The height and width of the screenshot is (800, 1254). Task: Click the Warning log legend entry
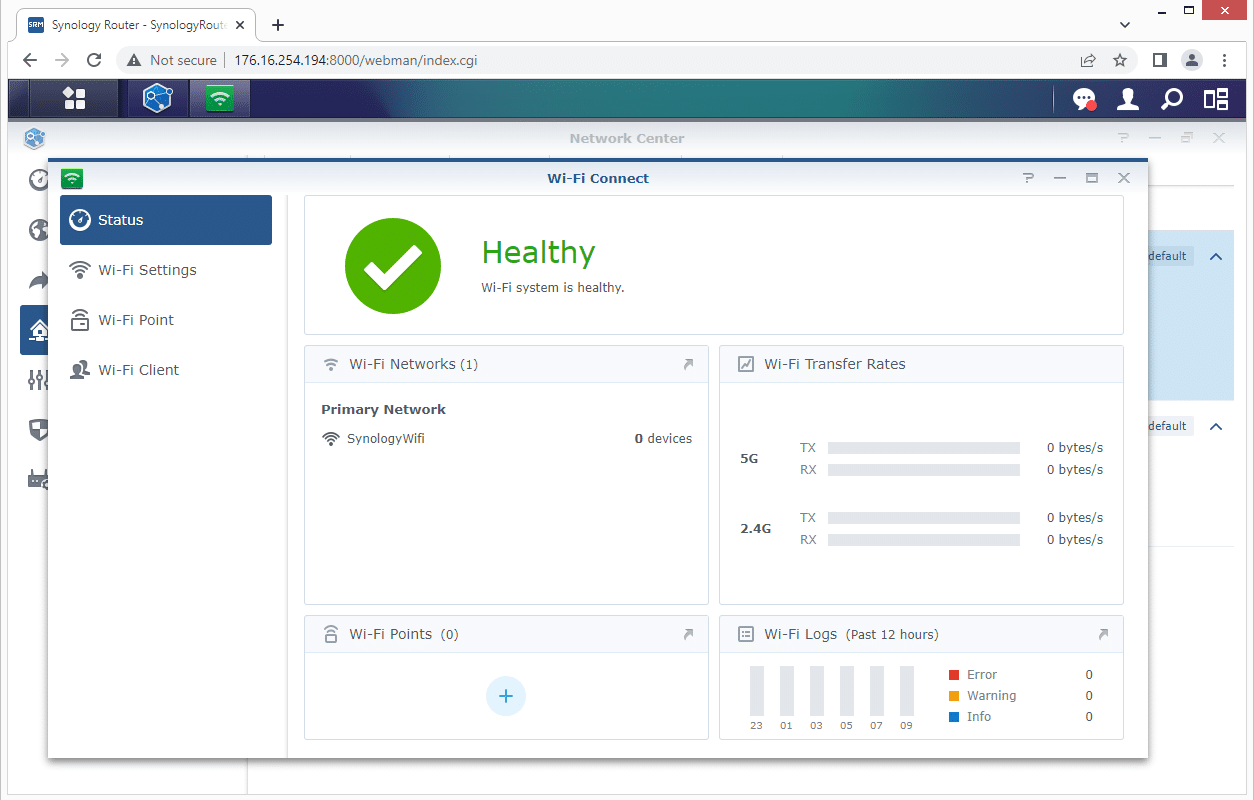(982, 696)
